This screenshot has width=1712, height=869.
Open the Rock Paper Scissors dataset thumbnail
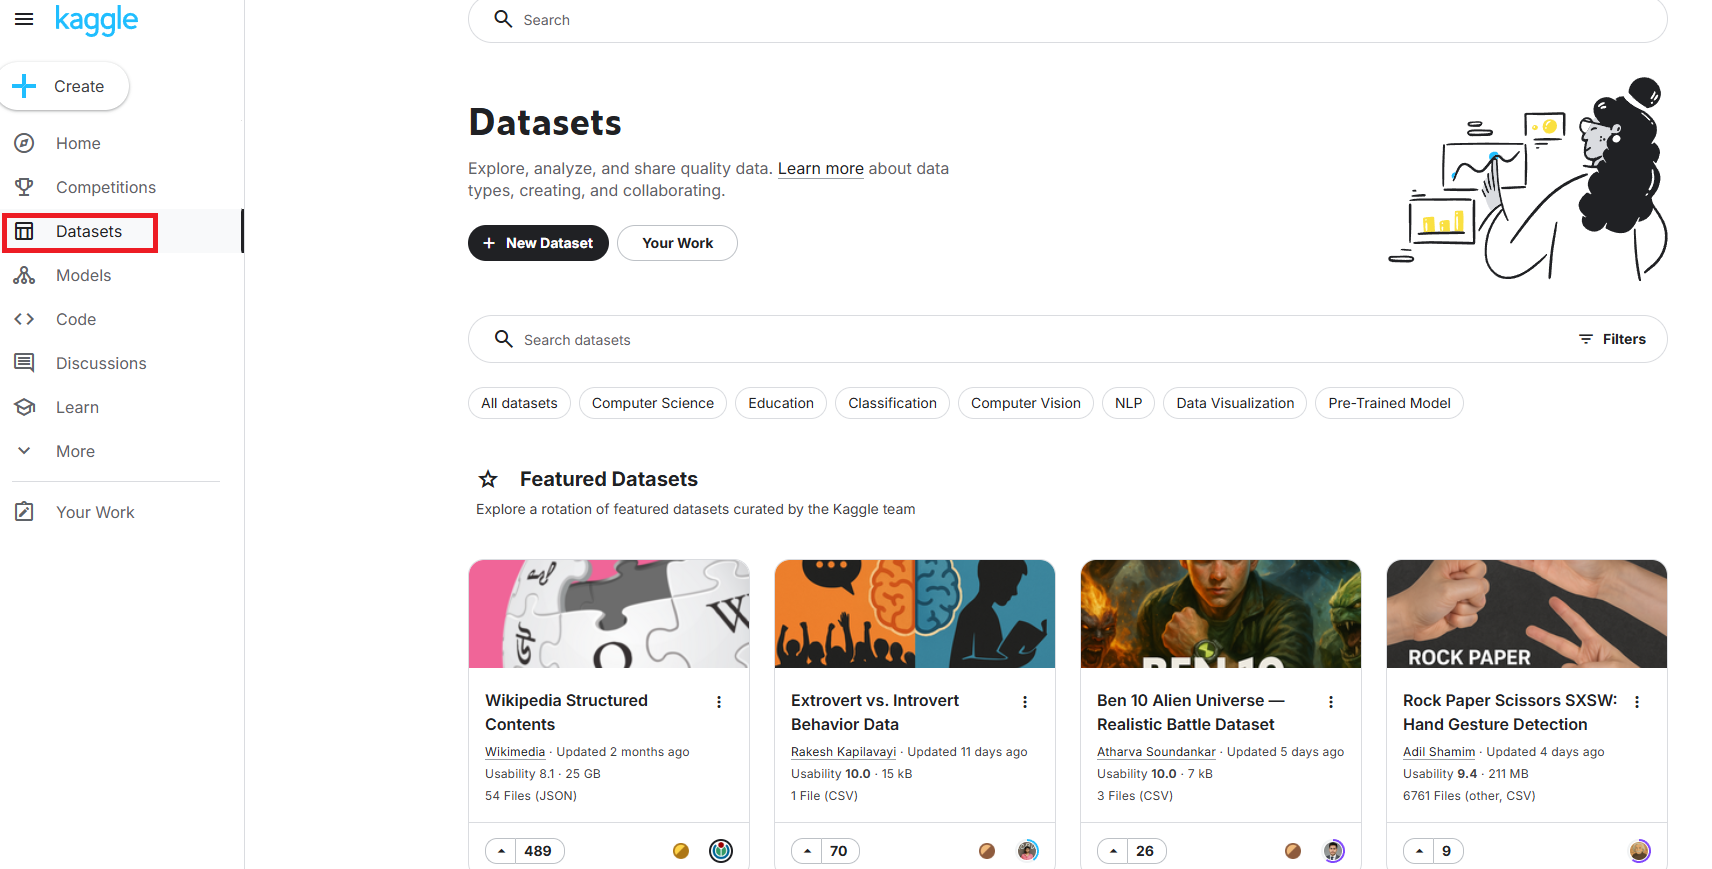(x=1527, y=614)
